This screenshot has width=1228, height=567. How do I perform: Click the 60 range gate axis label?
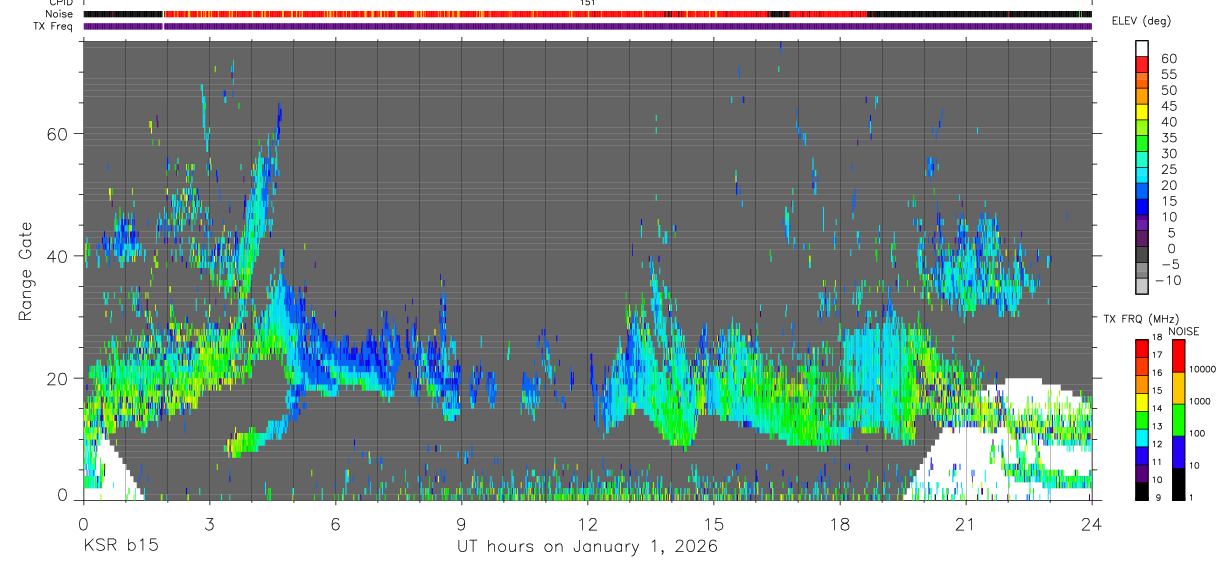click(x=62, y=133)
